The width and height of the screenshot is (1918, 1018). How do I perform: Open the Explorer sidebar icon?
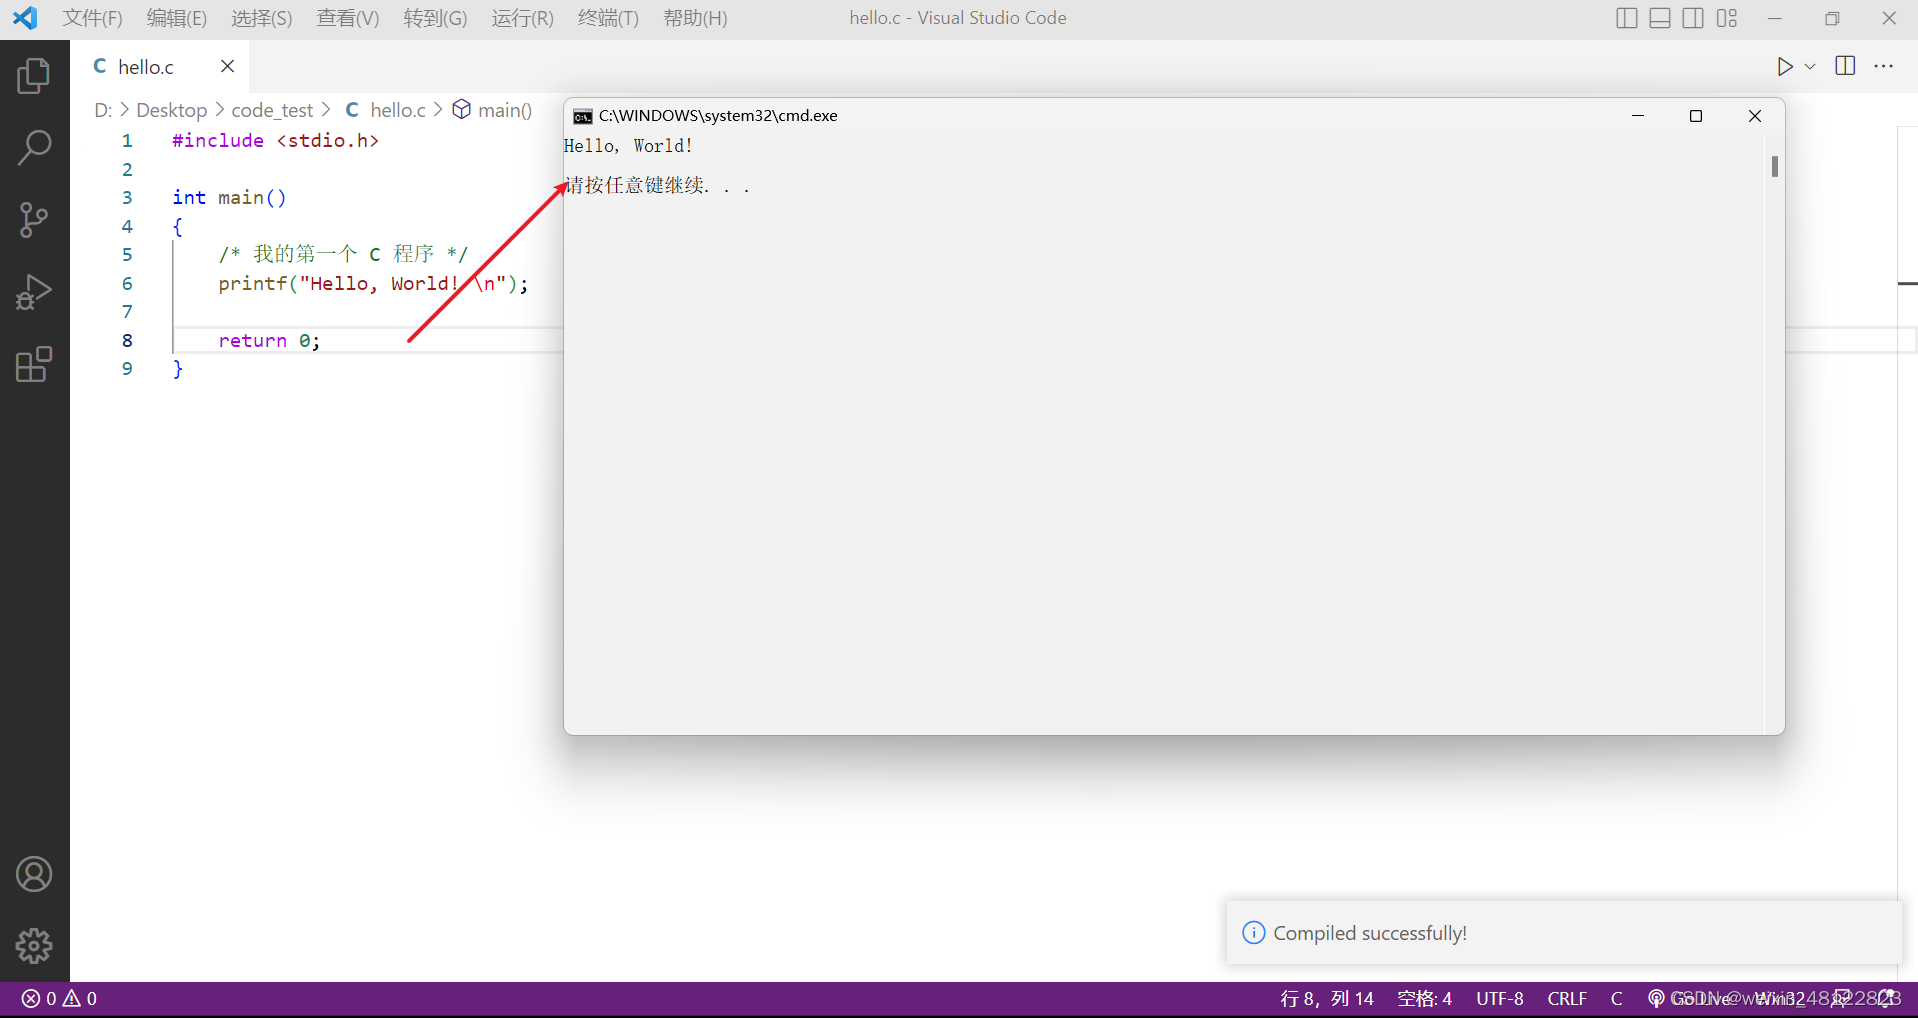33,74
